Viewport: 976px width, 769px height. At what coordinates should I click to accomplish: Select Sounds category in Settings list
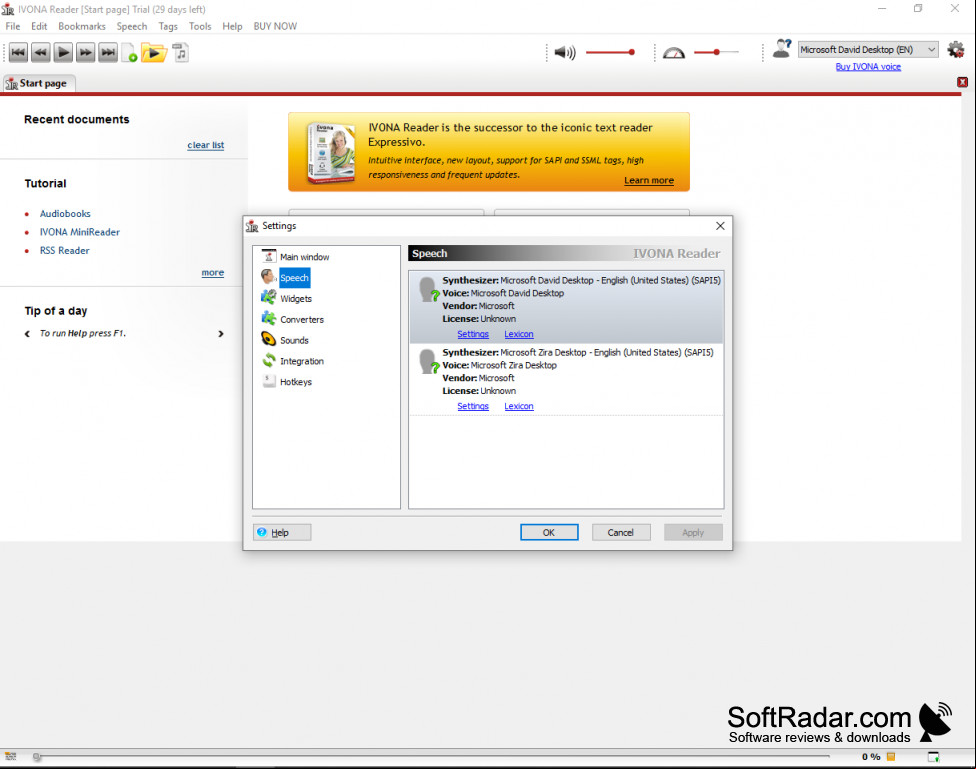[x=285, y=340]
